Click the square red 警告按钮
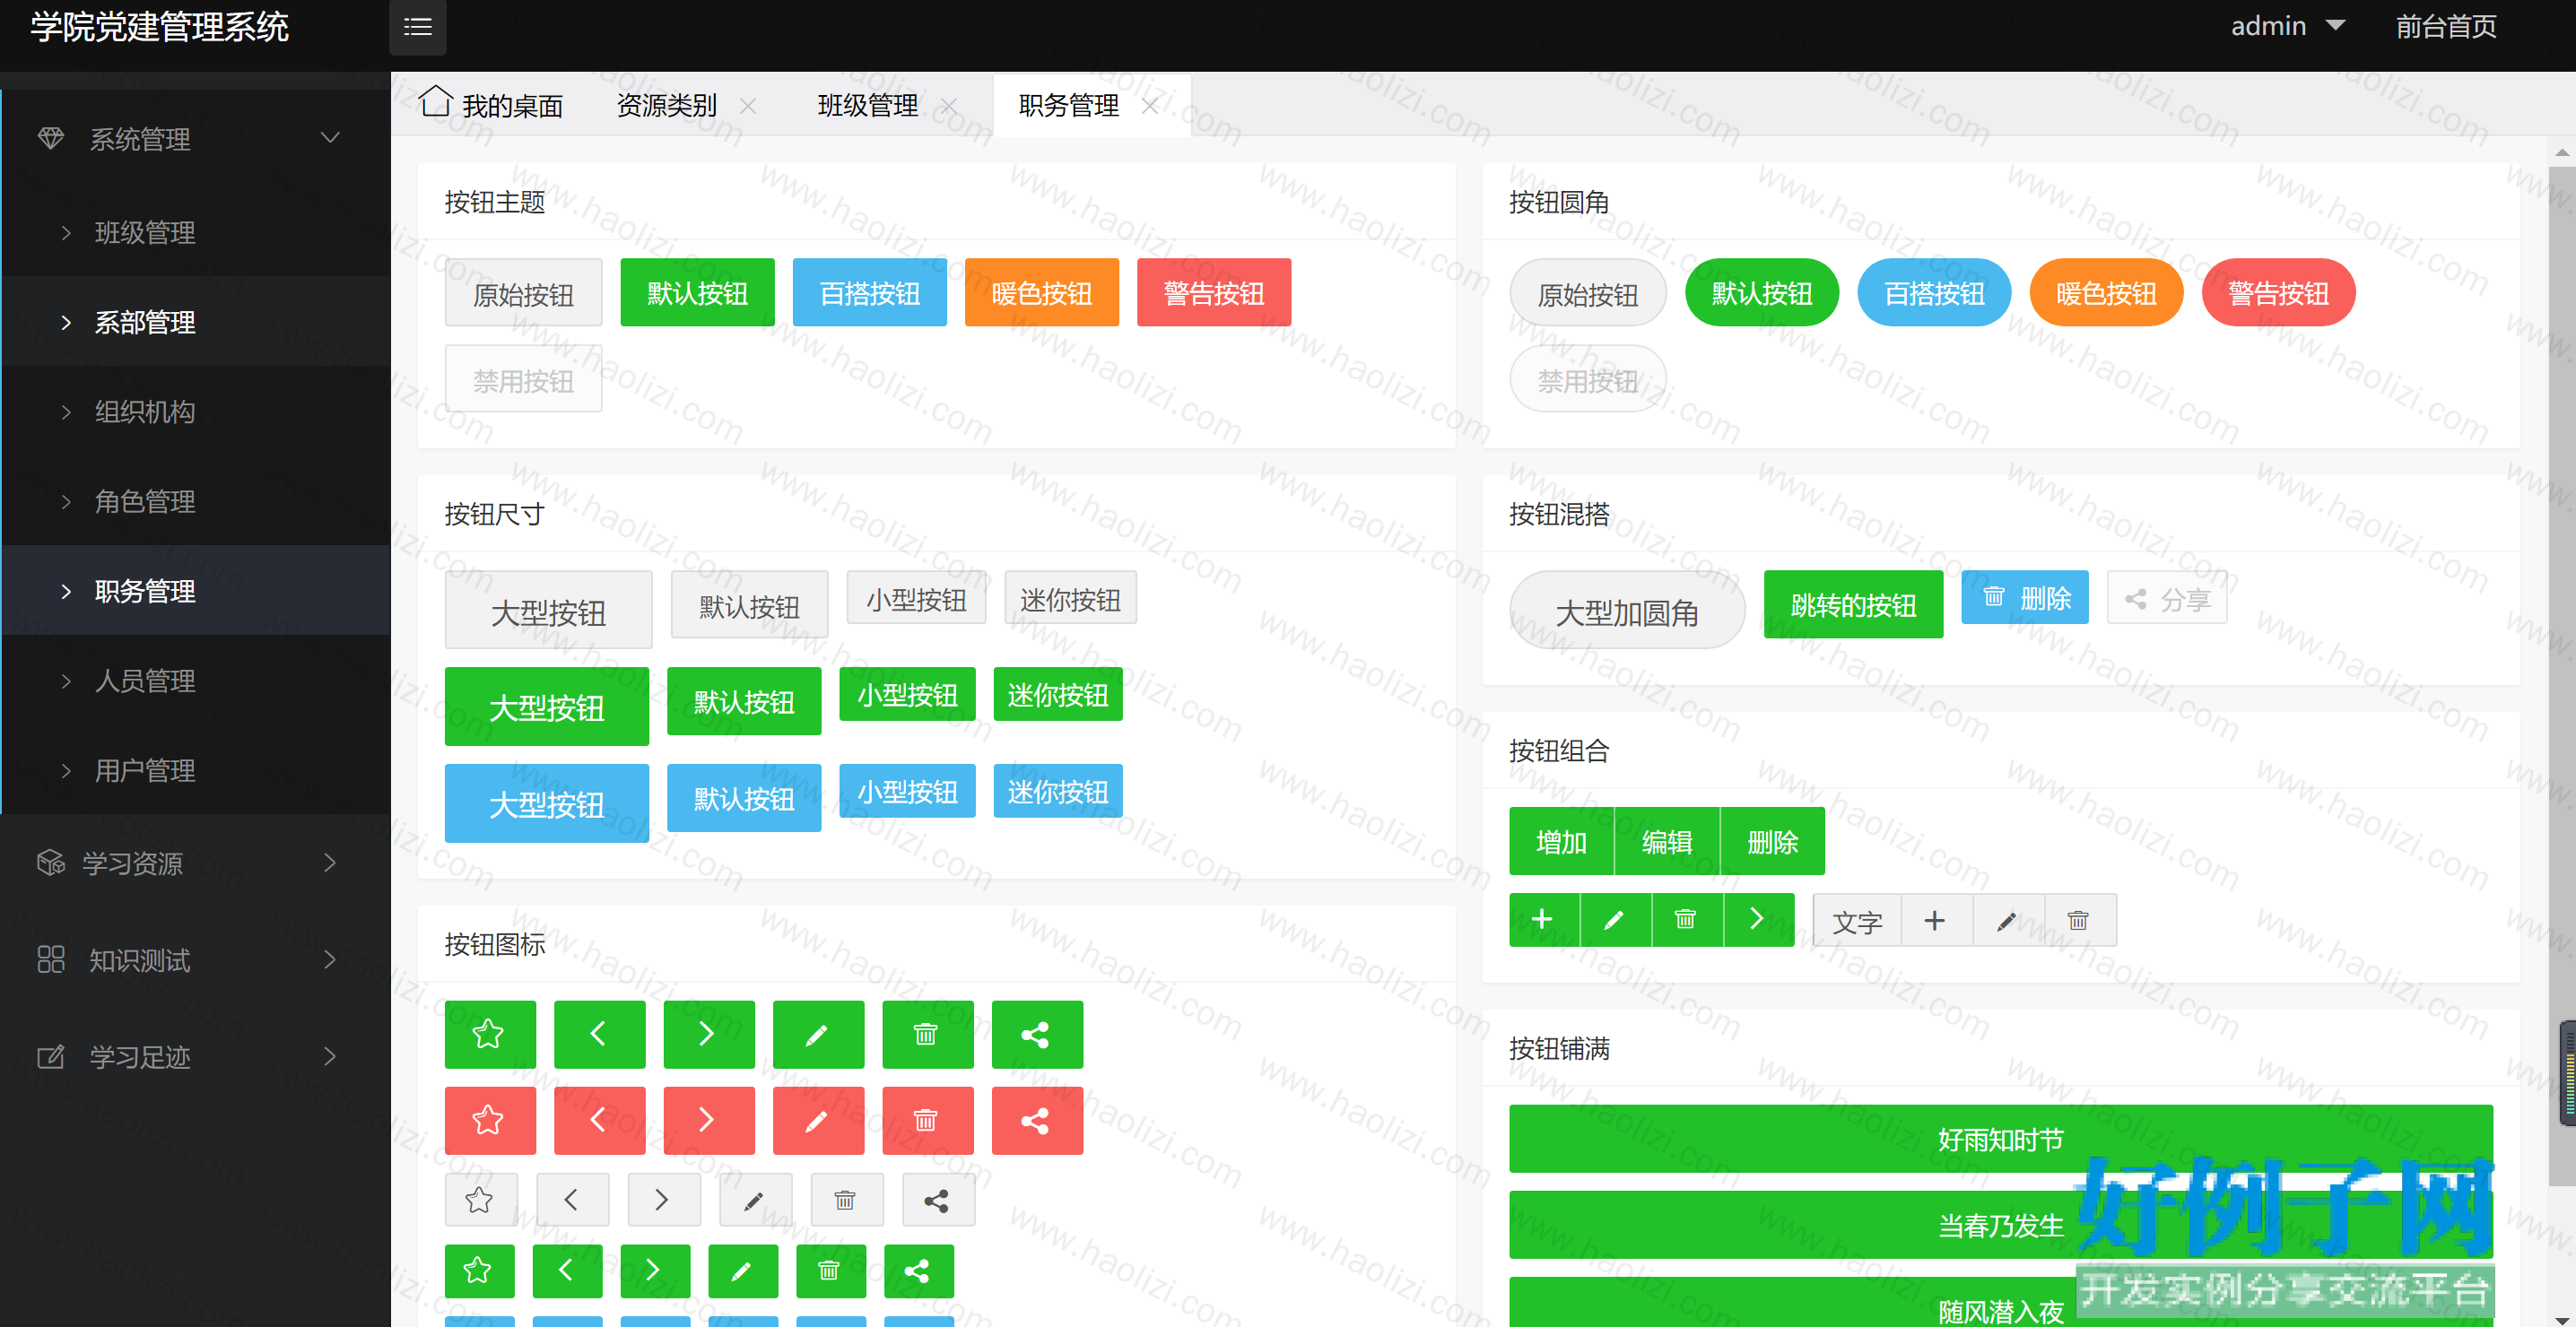Viewport: 2576px width, 1327px height. coord(1214,292)
